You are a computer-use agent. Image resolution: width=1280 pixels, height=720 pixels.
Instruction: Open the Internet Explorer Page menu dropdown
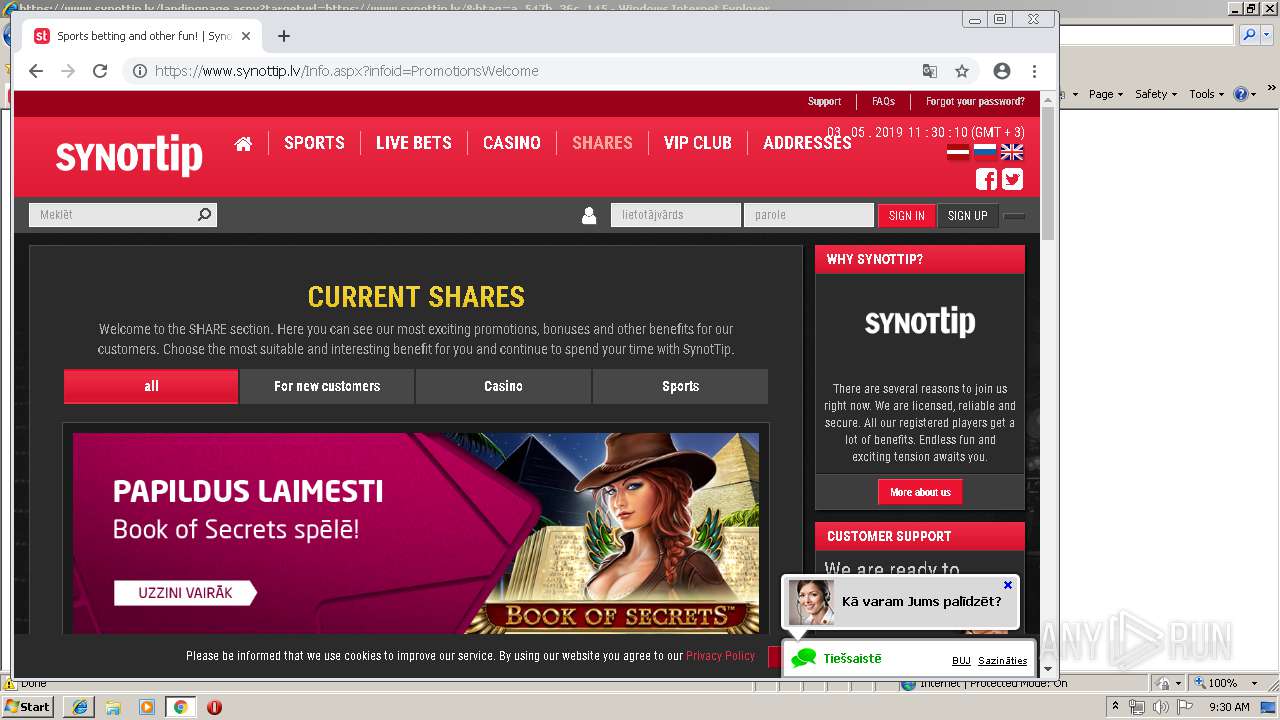1105,94
